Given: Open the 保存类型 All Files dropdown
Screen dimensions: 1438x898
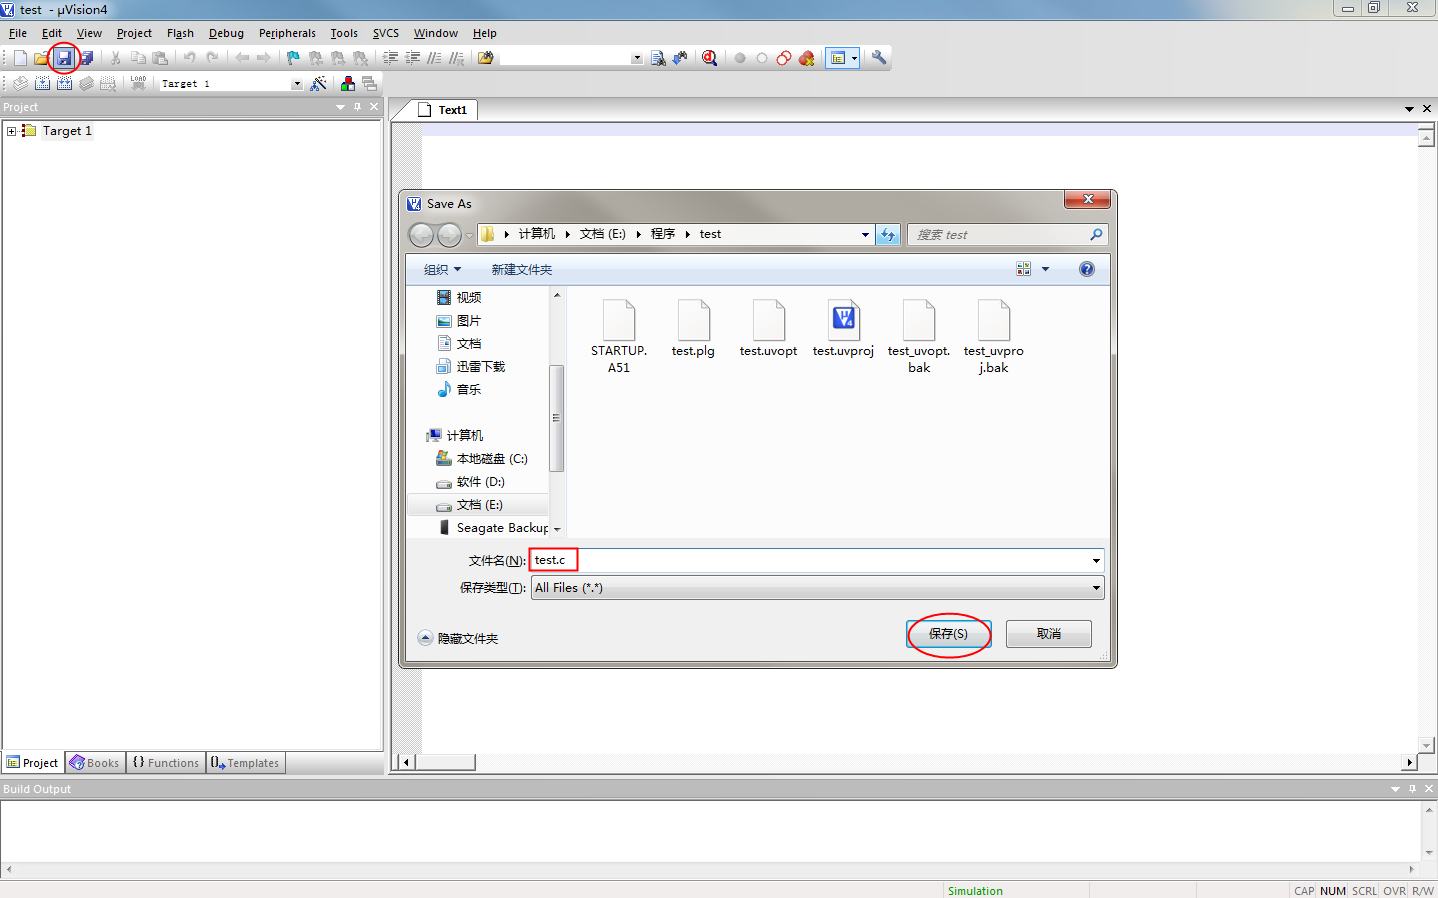Looking at the screenshot, I should pos(1096,588).
